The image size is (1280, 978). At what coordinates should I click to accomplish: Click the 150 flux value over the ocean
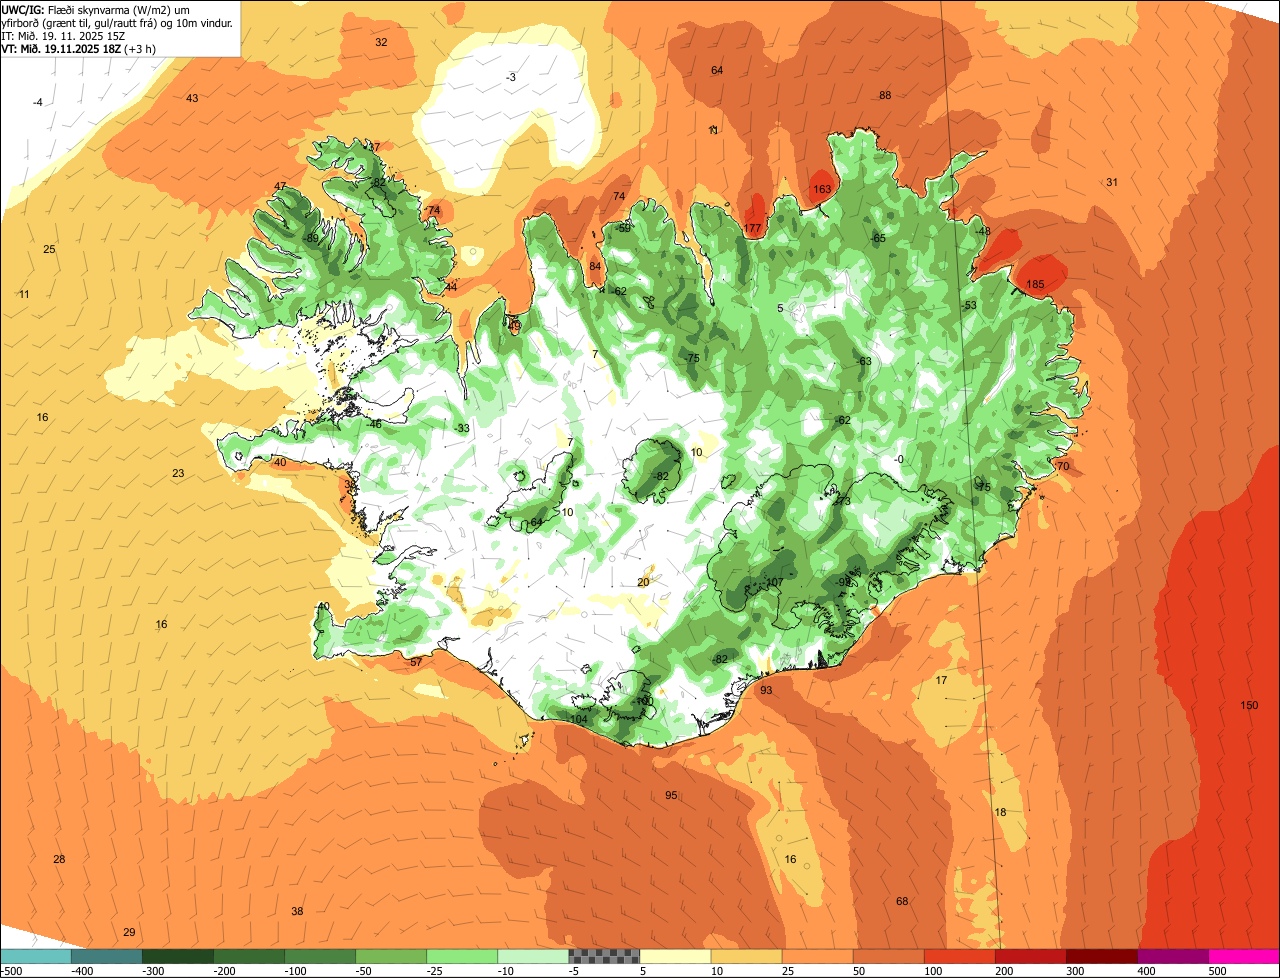tap(1249, 706)
